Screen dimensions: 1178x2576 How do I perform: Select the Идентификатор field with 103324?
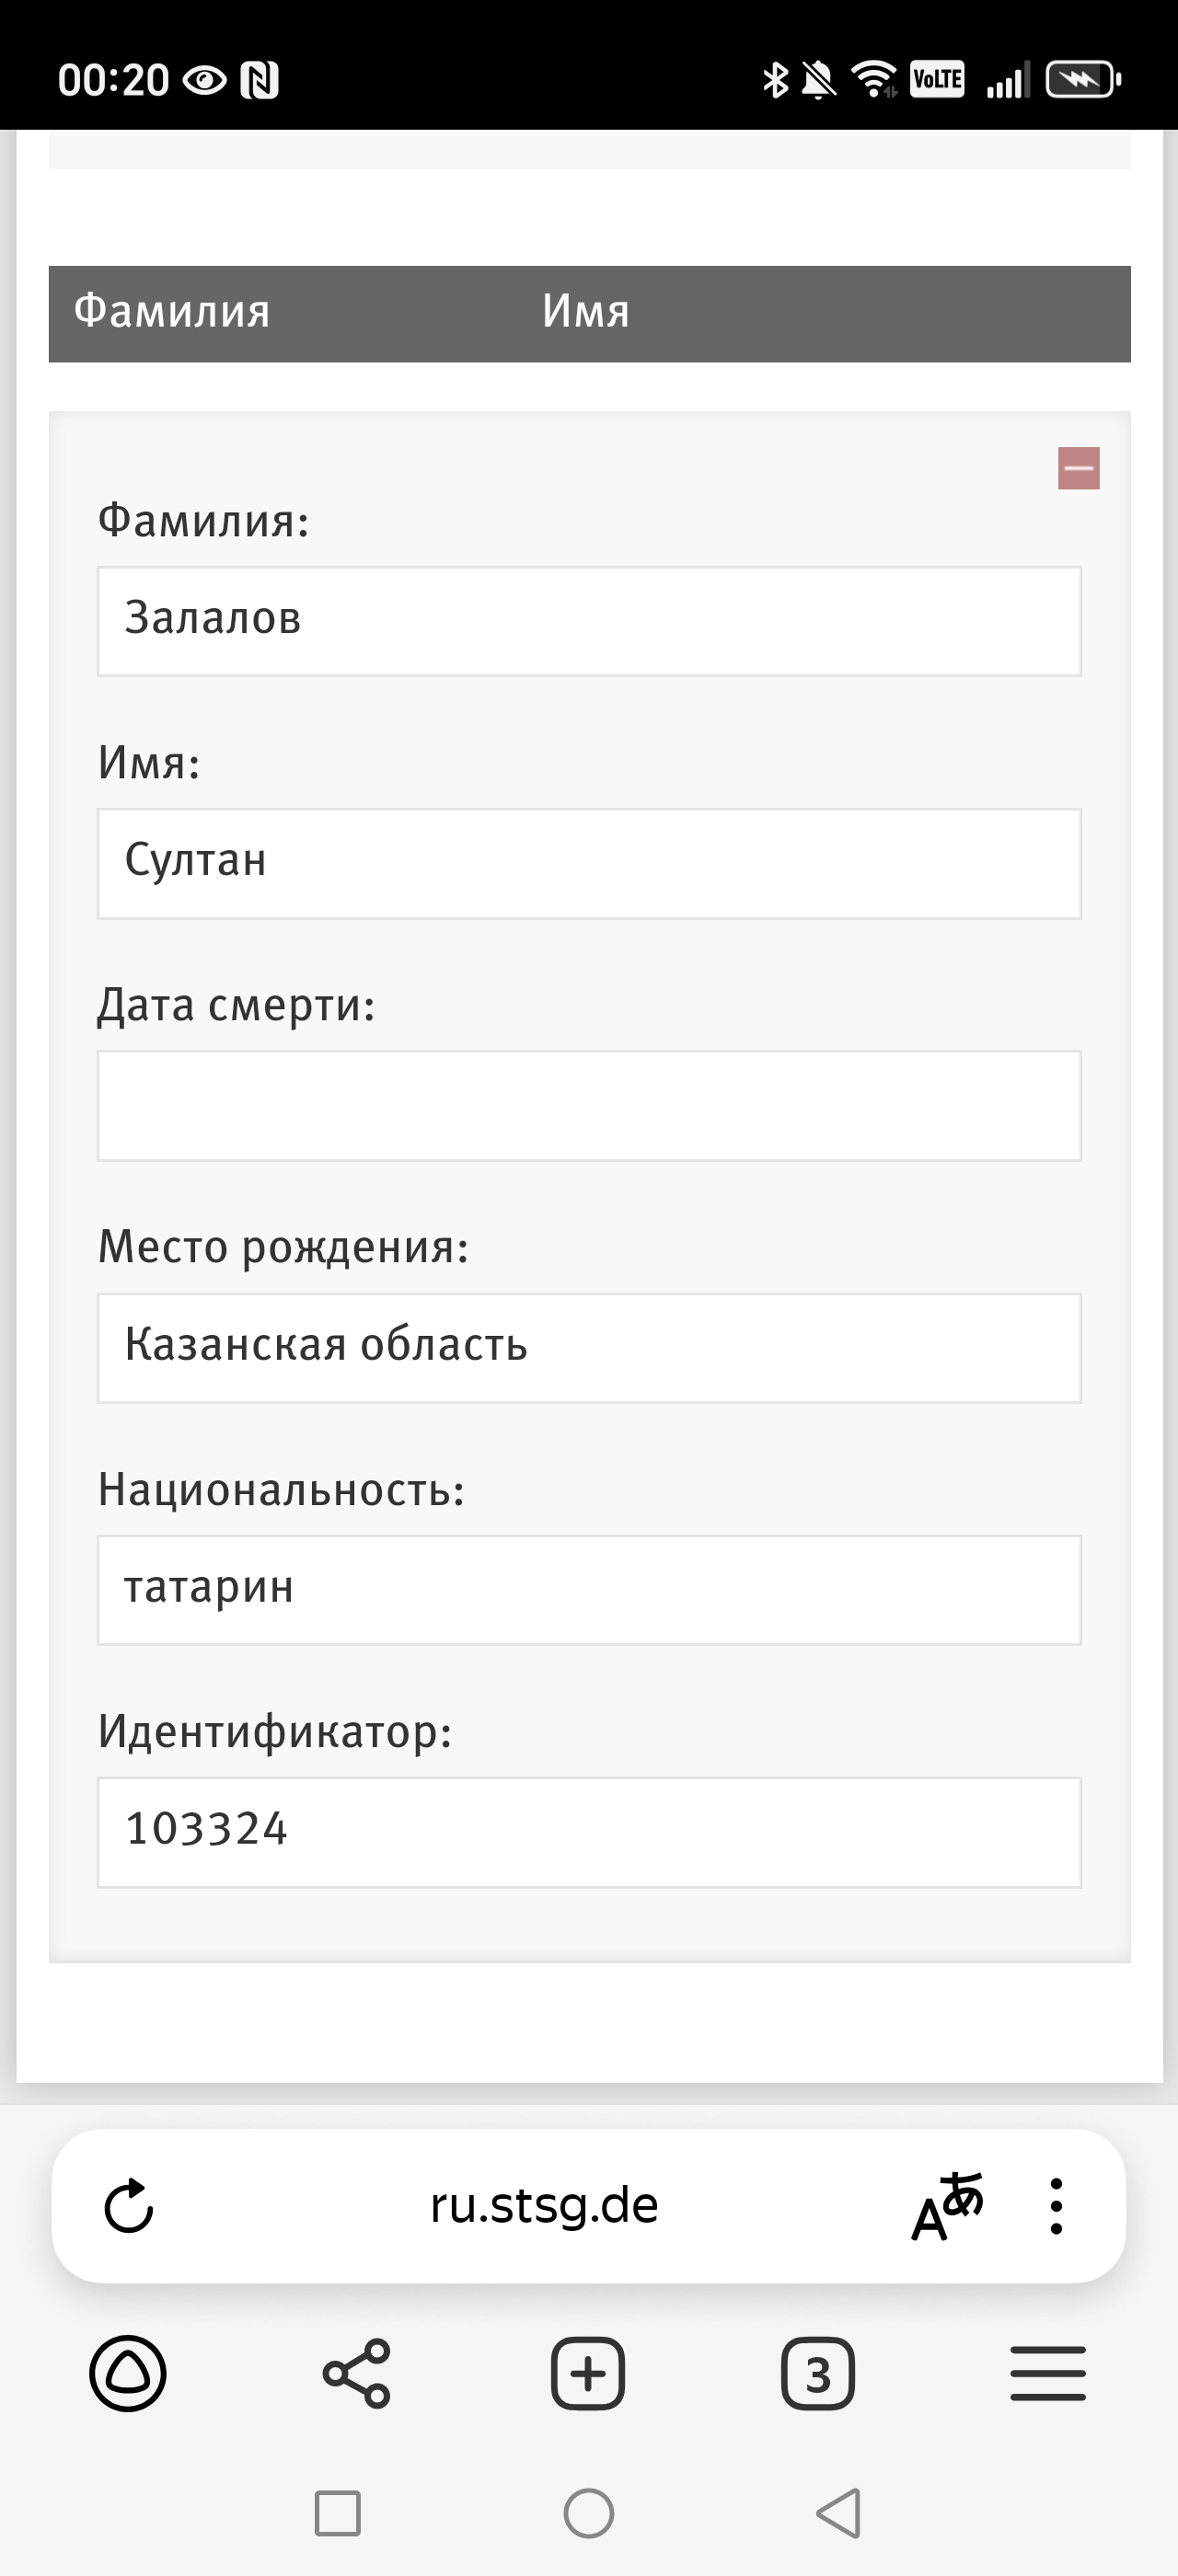(x=589, y=1832)
